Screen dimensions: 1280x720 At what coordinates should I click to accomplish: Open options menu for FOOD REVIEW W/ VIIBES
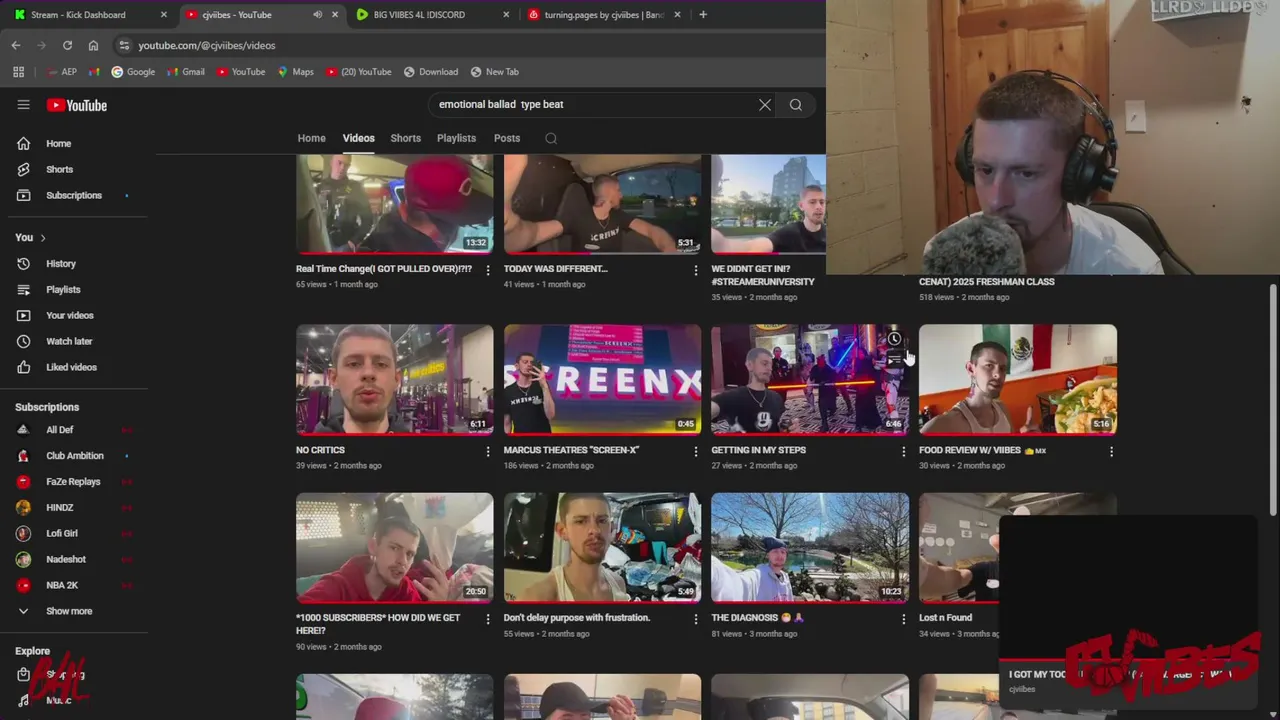pyautogui.click(x=1111, y=451)
